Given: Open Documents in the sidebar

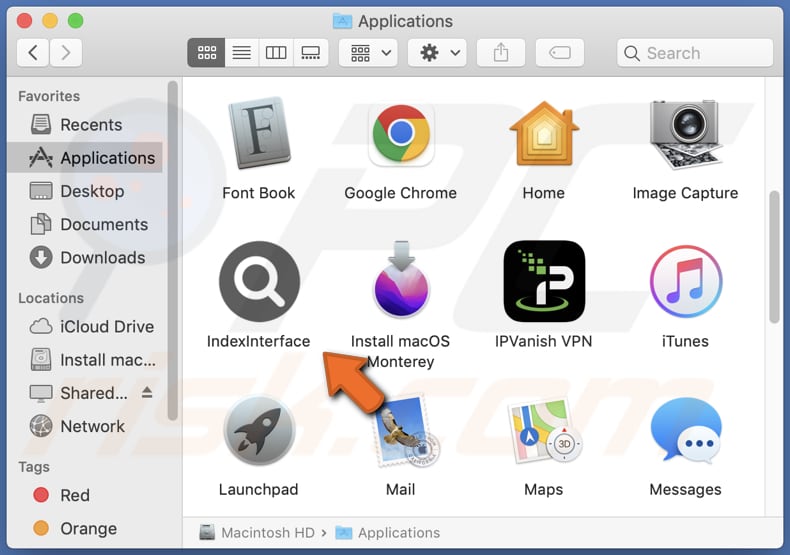Looking at the screenshot, I should pyautogui.click(x=85, y=224).
